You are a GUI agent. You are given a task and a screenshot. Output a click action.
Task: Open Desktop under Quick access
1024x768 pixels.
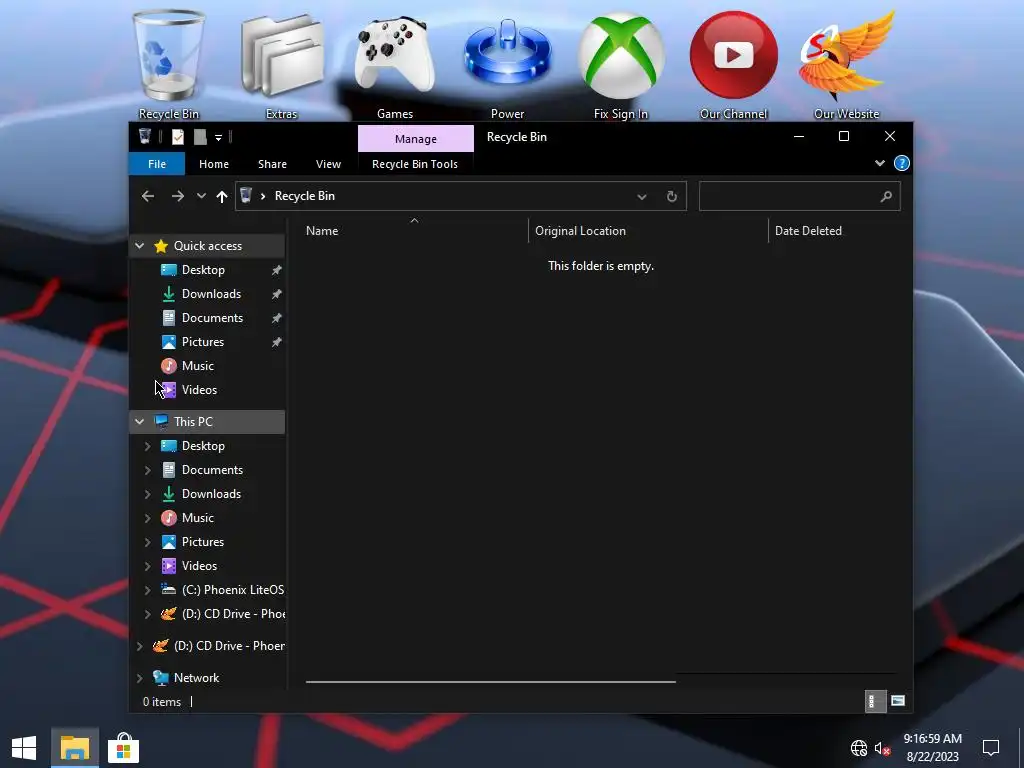tap(203, 270)
